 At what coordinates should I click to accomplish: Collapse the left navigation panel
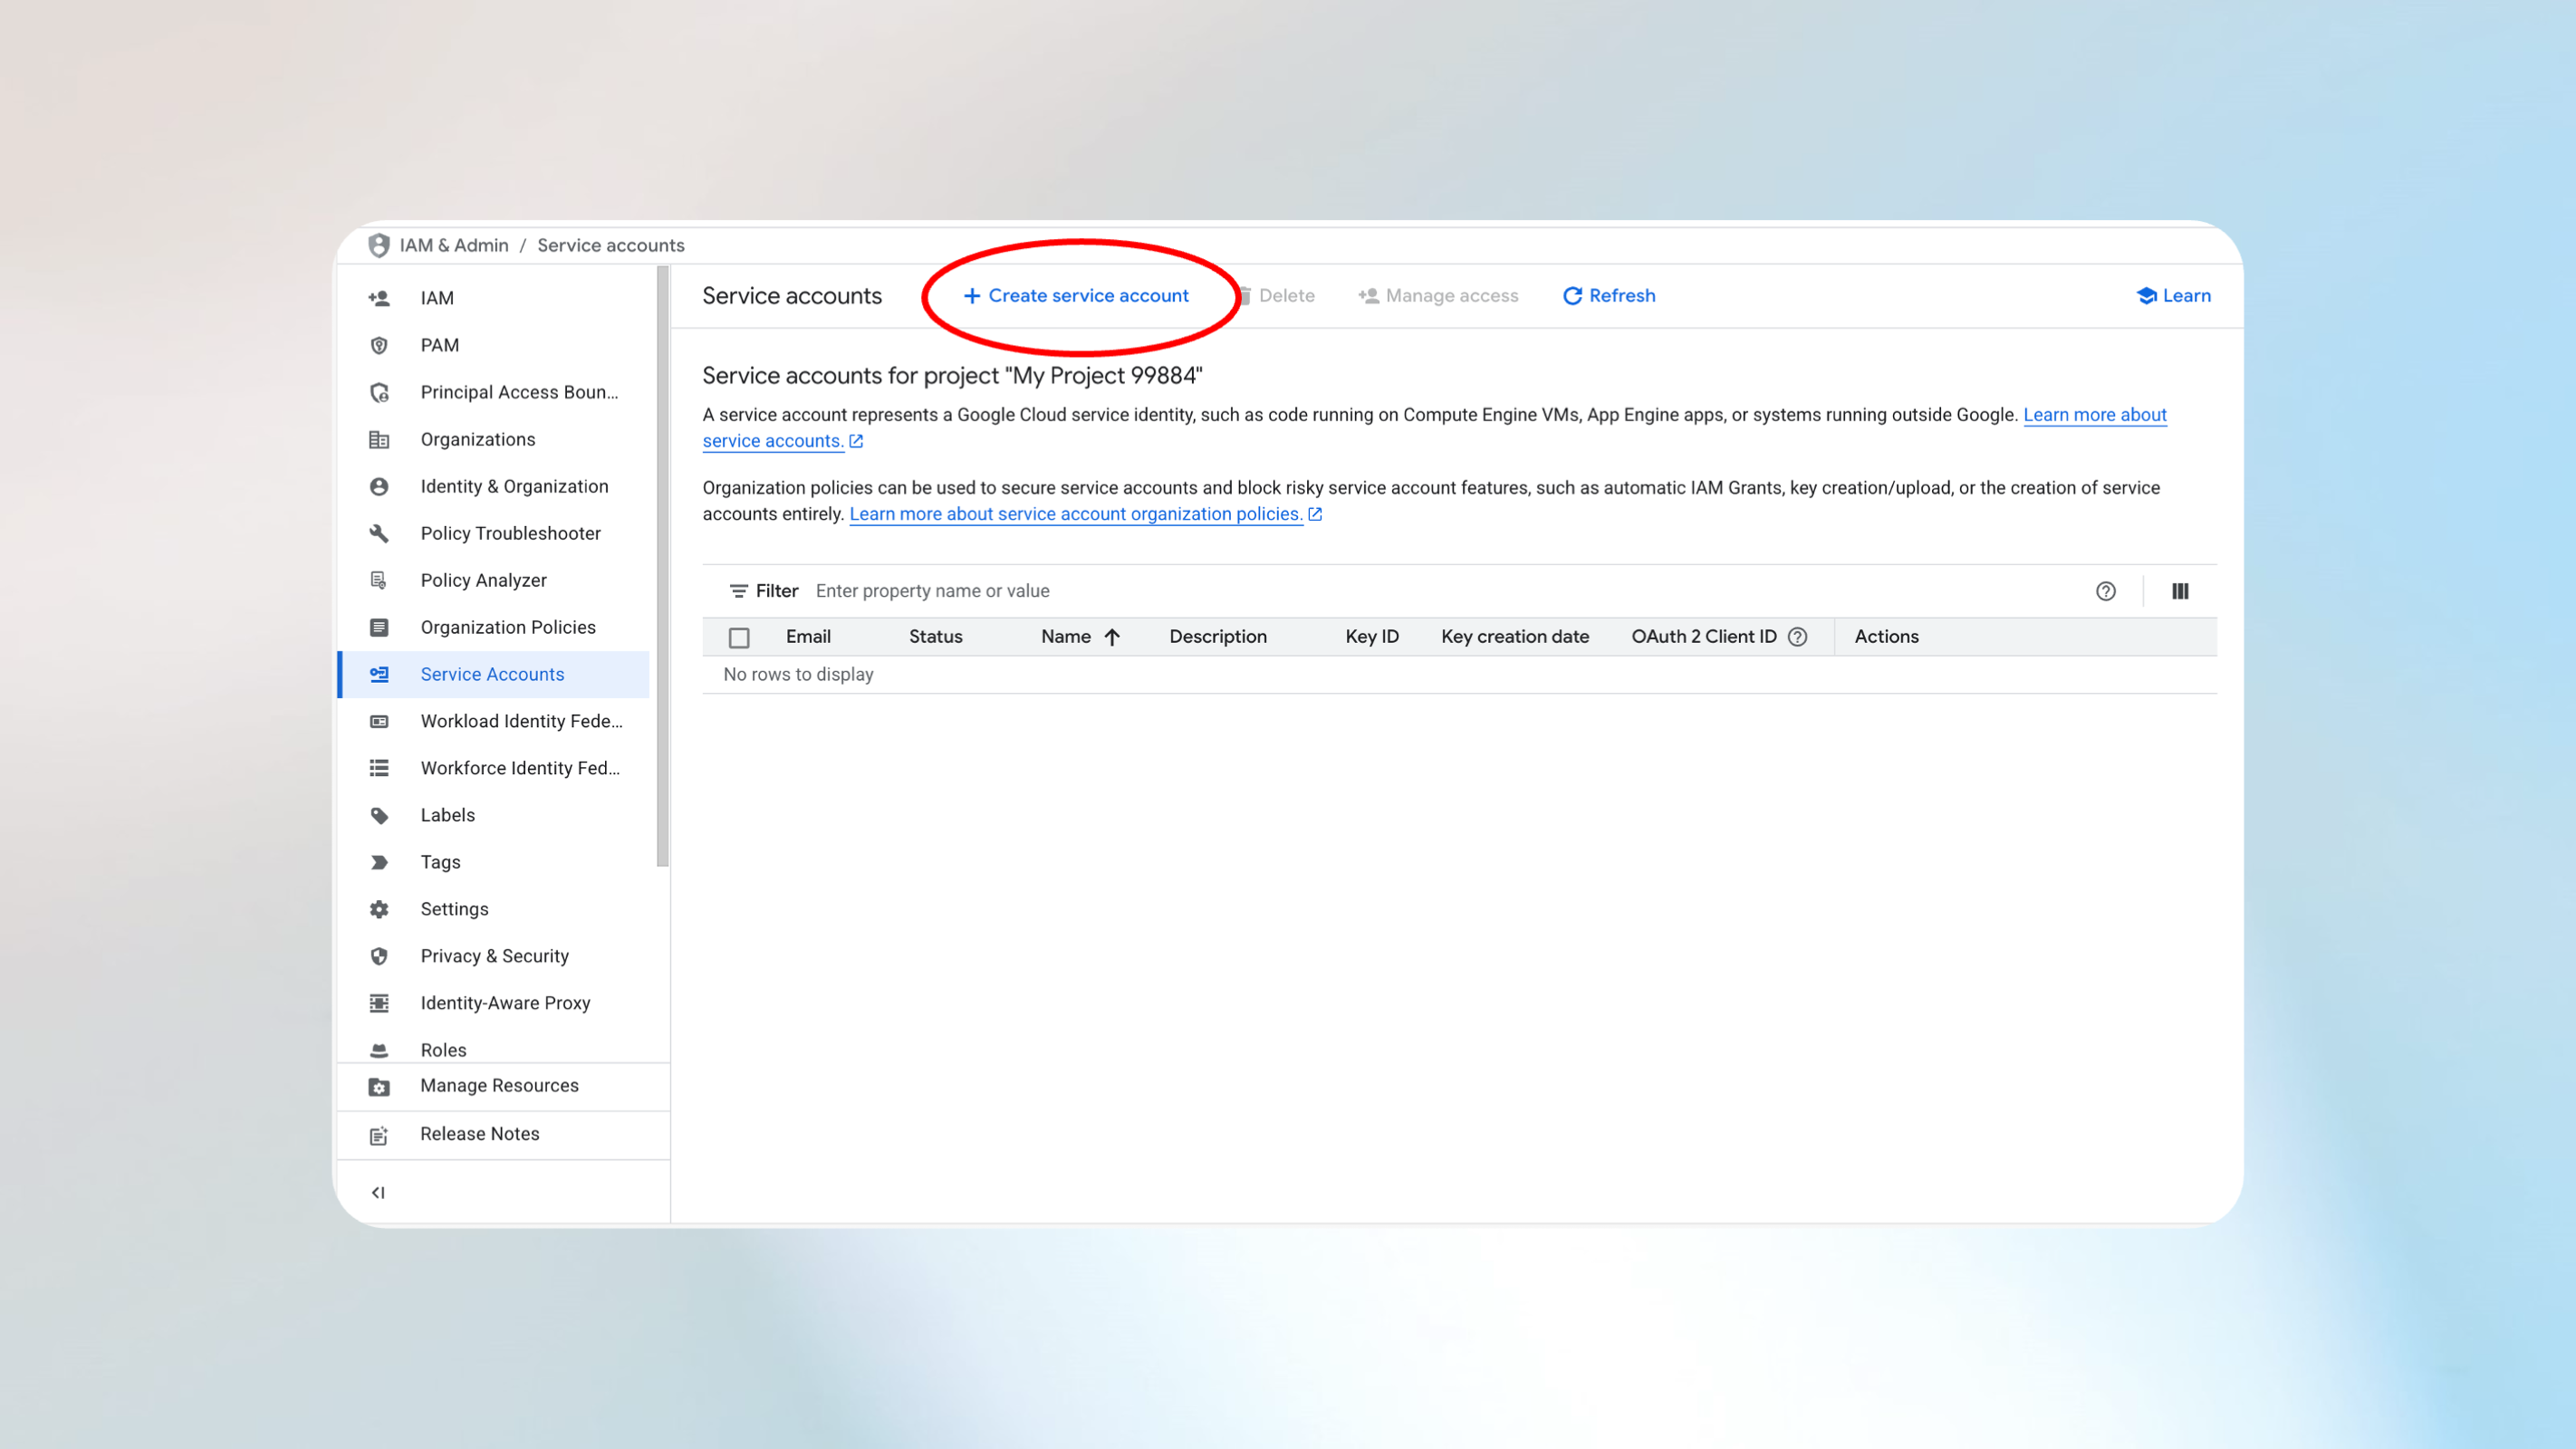pos(378,1192)
